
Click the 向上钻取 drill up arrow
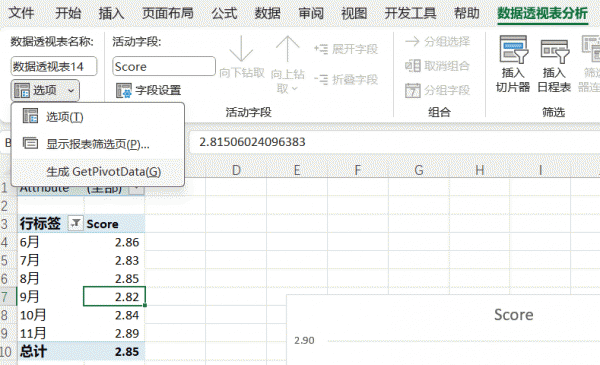[287, 64]
